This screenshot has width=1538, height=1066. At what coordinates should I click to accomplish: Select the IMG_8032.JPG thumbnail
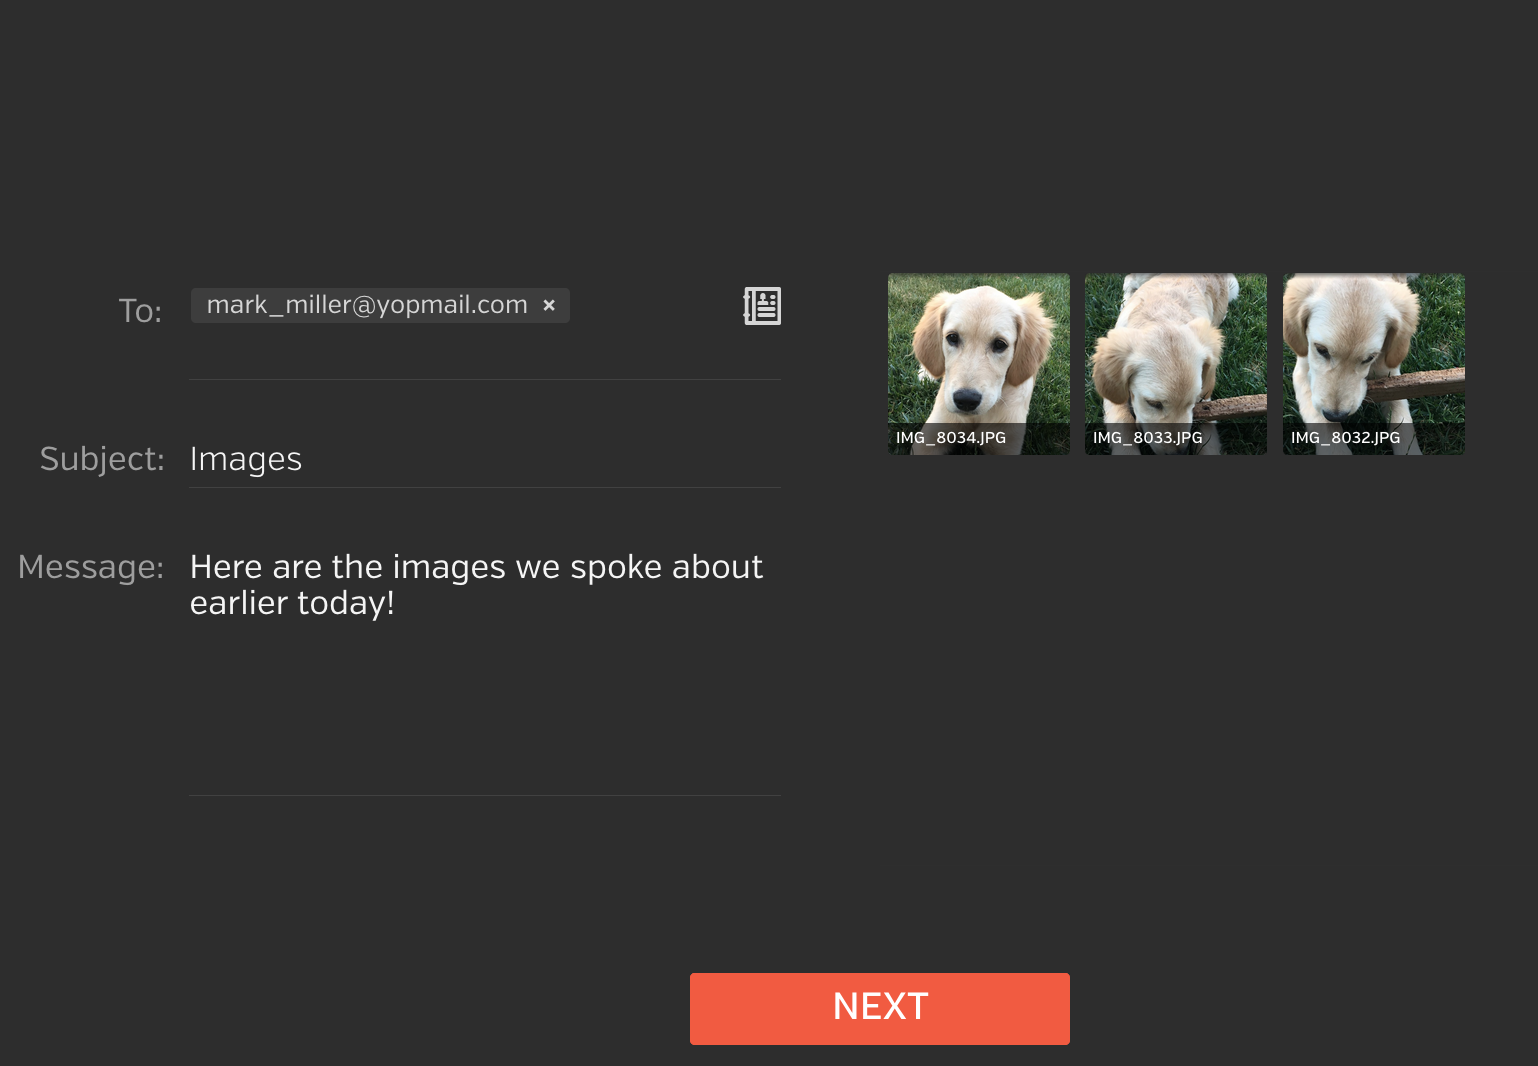pyautogui.click(x=1374, y=364)
